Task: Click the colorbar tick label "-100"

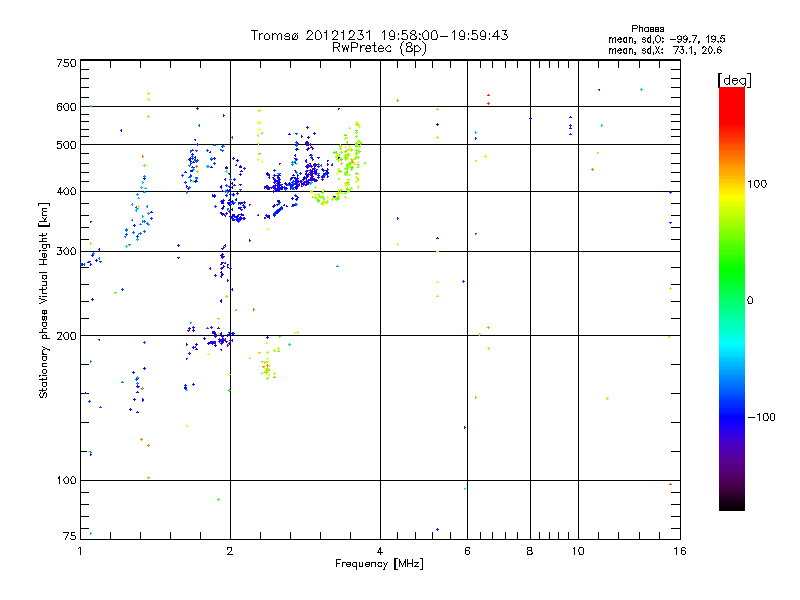Action: pyautogui.click(x=762, y=417)
